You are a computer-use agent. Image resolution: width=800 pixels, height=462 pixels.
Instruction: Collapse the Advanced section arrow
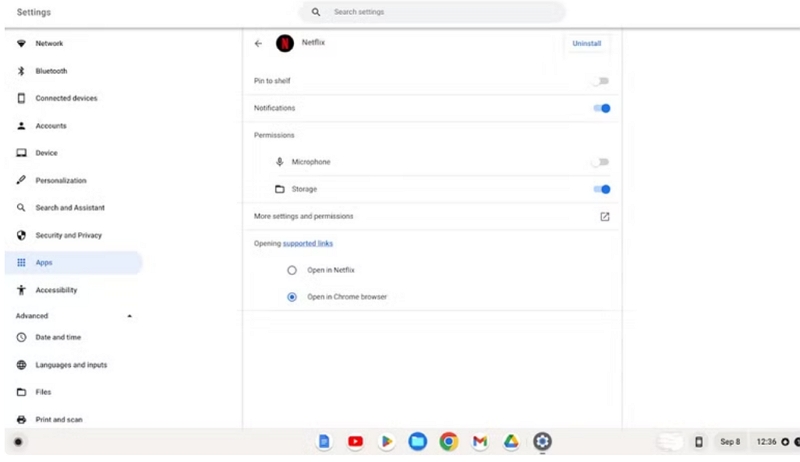click(130, 316)
